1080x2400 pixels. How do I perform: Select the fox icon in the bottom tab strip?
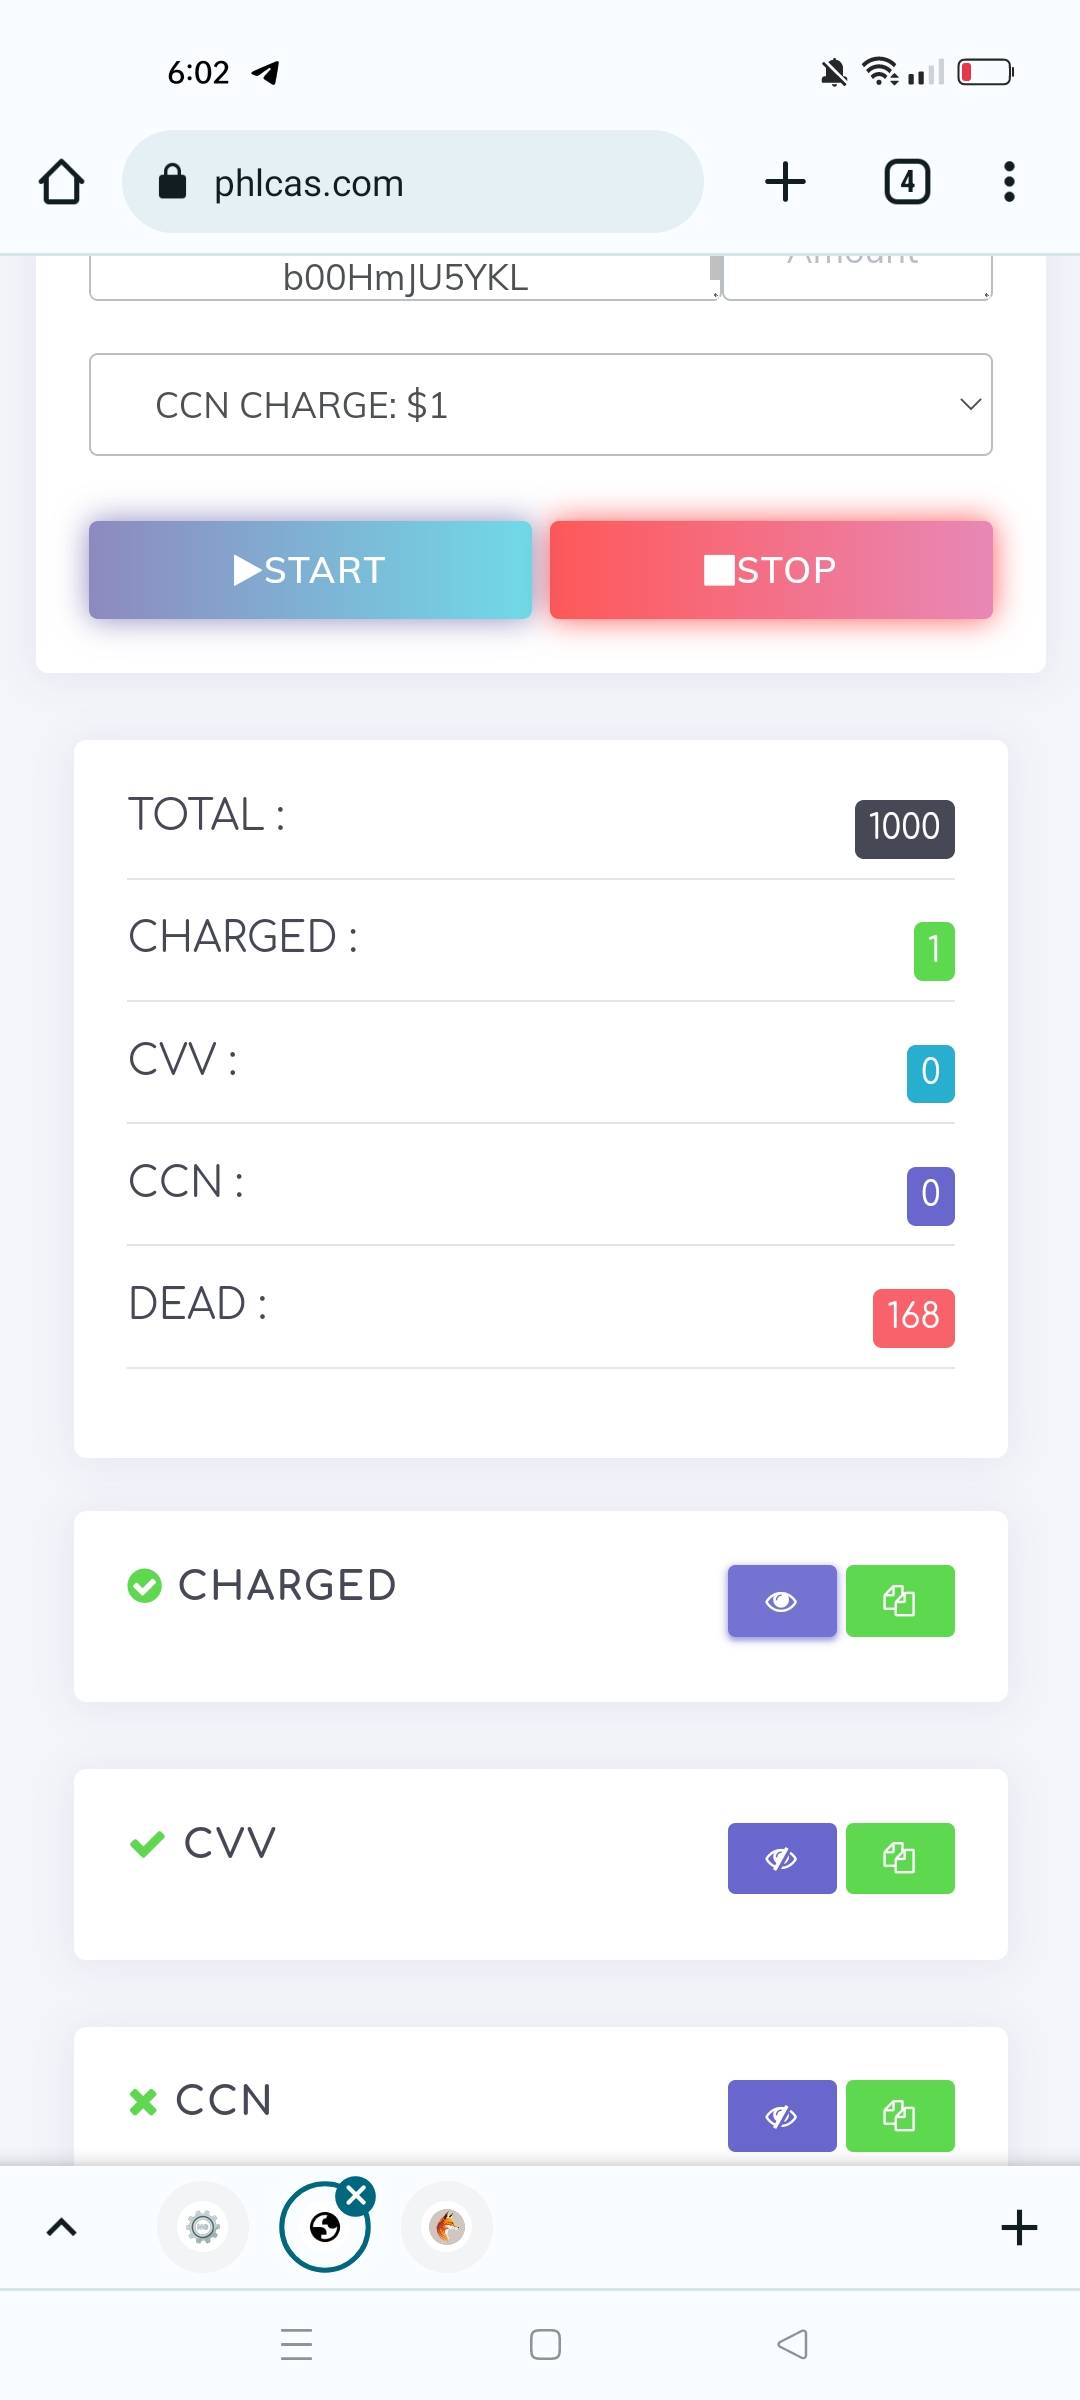tap(447, 2227)
